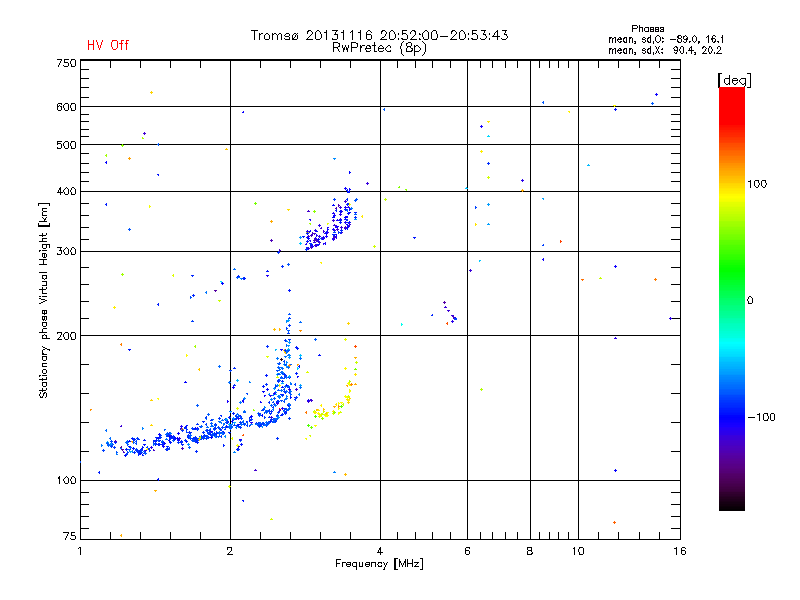Click the y-axis tick label '500'
This screenshot has width=800, height=600.
click(66, 145)
